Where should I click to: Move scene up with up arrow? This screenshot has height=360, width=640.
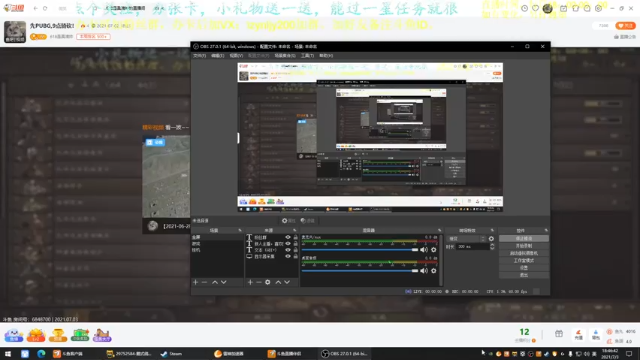215,282
